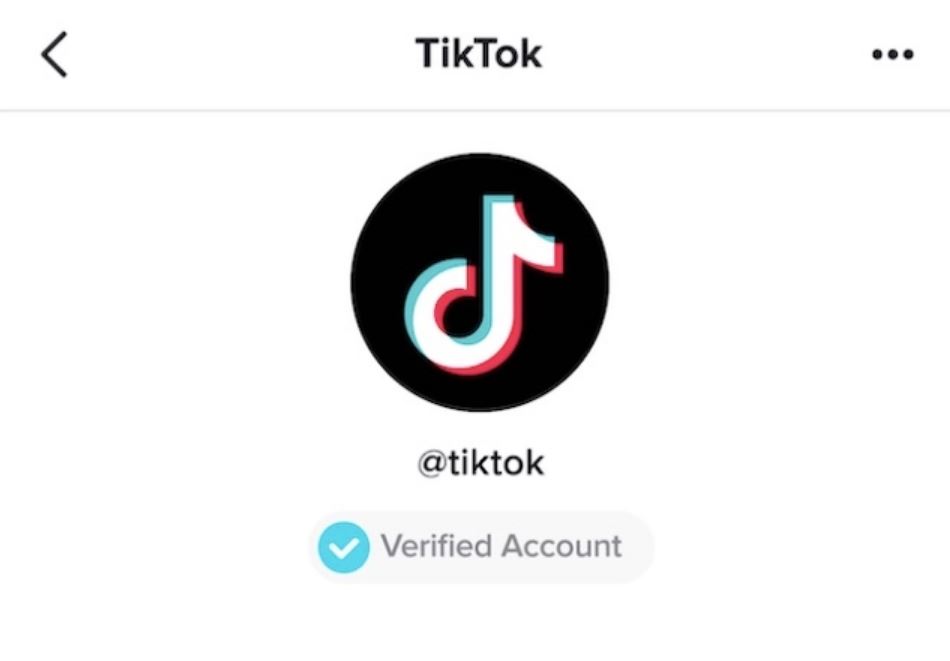
Task: Go back using the left chevron arrow
Action: point(54,55)
